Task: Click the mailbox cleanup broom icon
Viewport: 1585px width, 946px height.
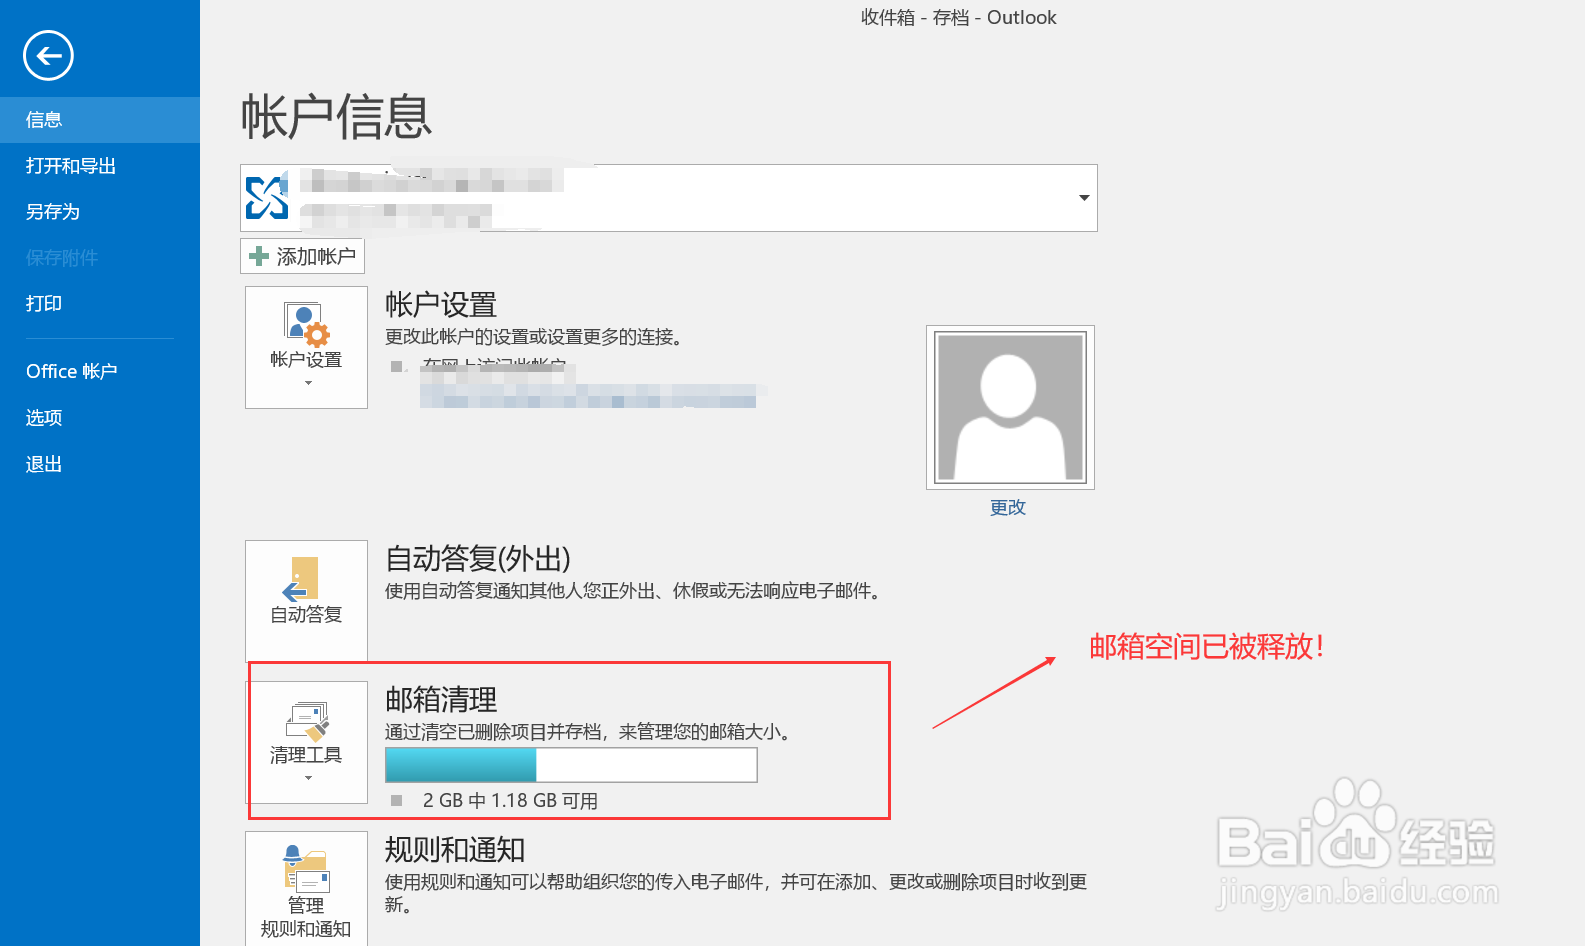Action: [308, 721]
